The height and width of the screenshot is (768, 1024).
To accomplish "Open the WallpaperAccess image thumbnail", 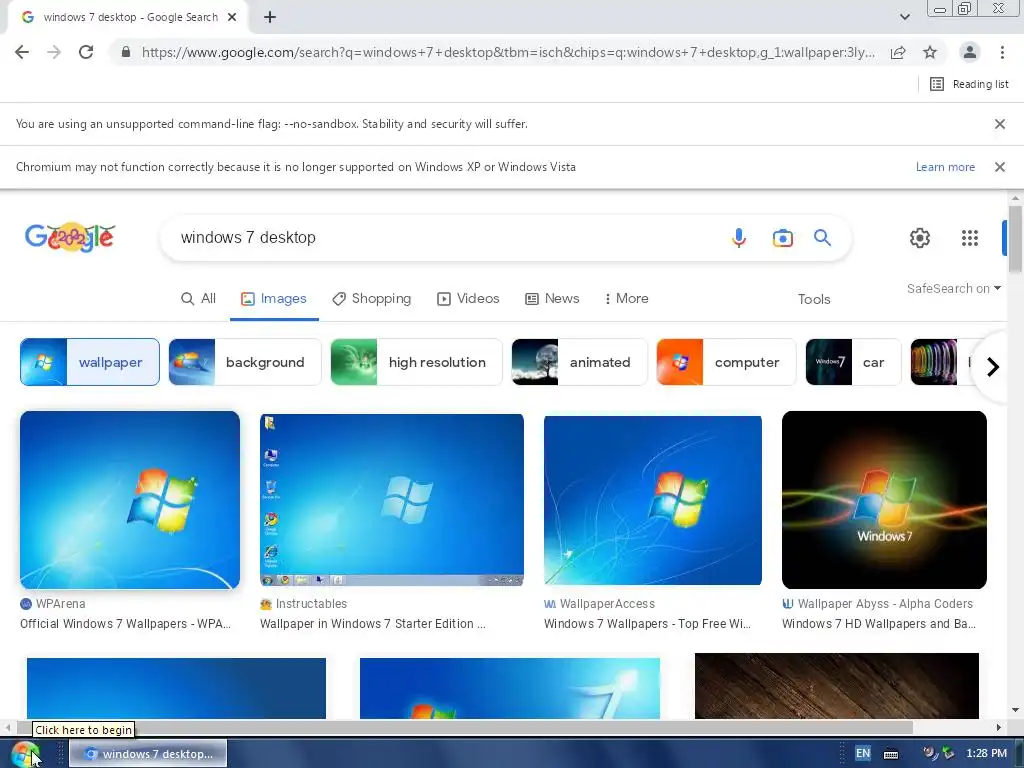I will [652, 500].
